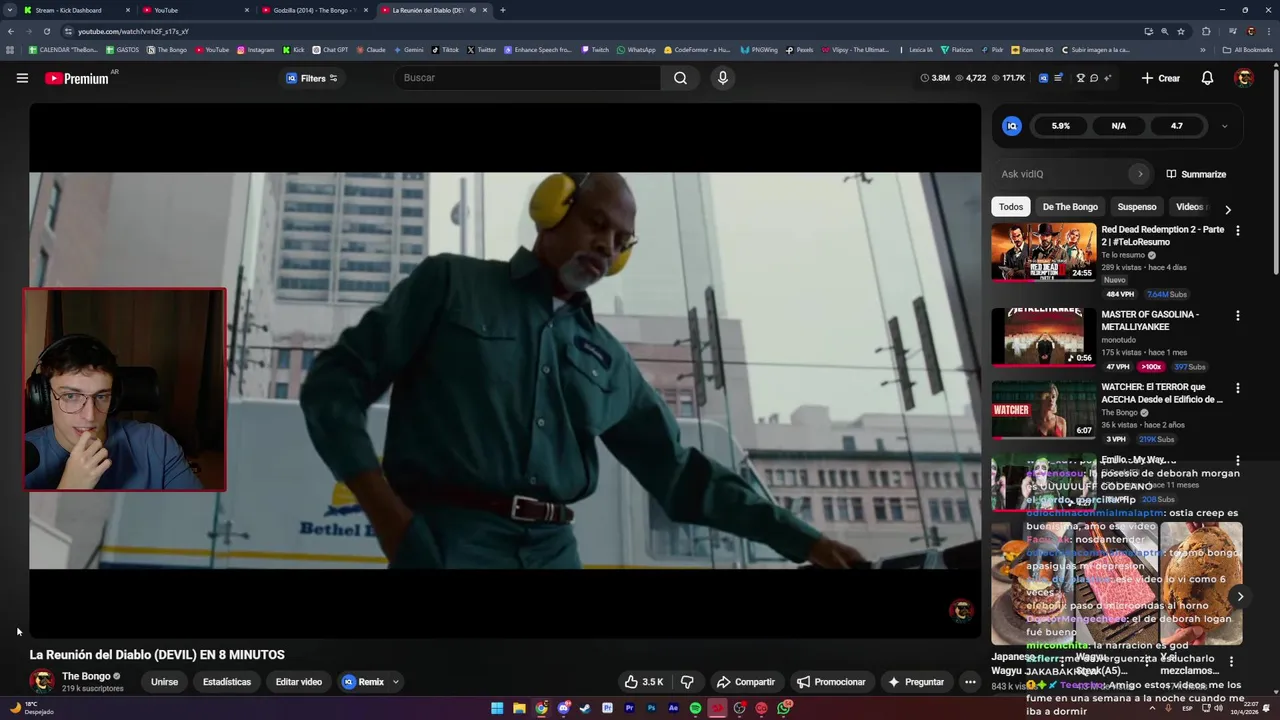Show hidden system tray icons
Screen dimensions: 1280x720
(1151, 708)
